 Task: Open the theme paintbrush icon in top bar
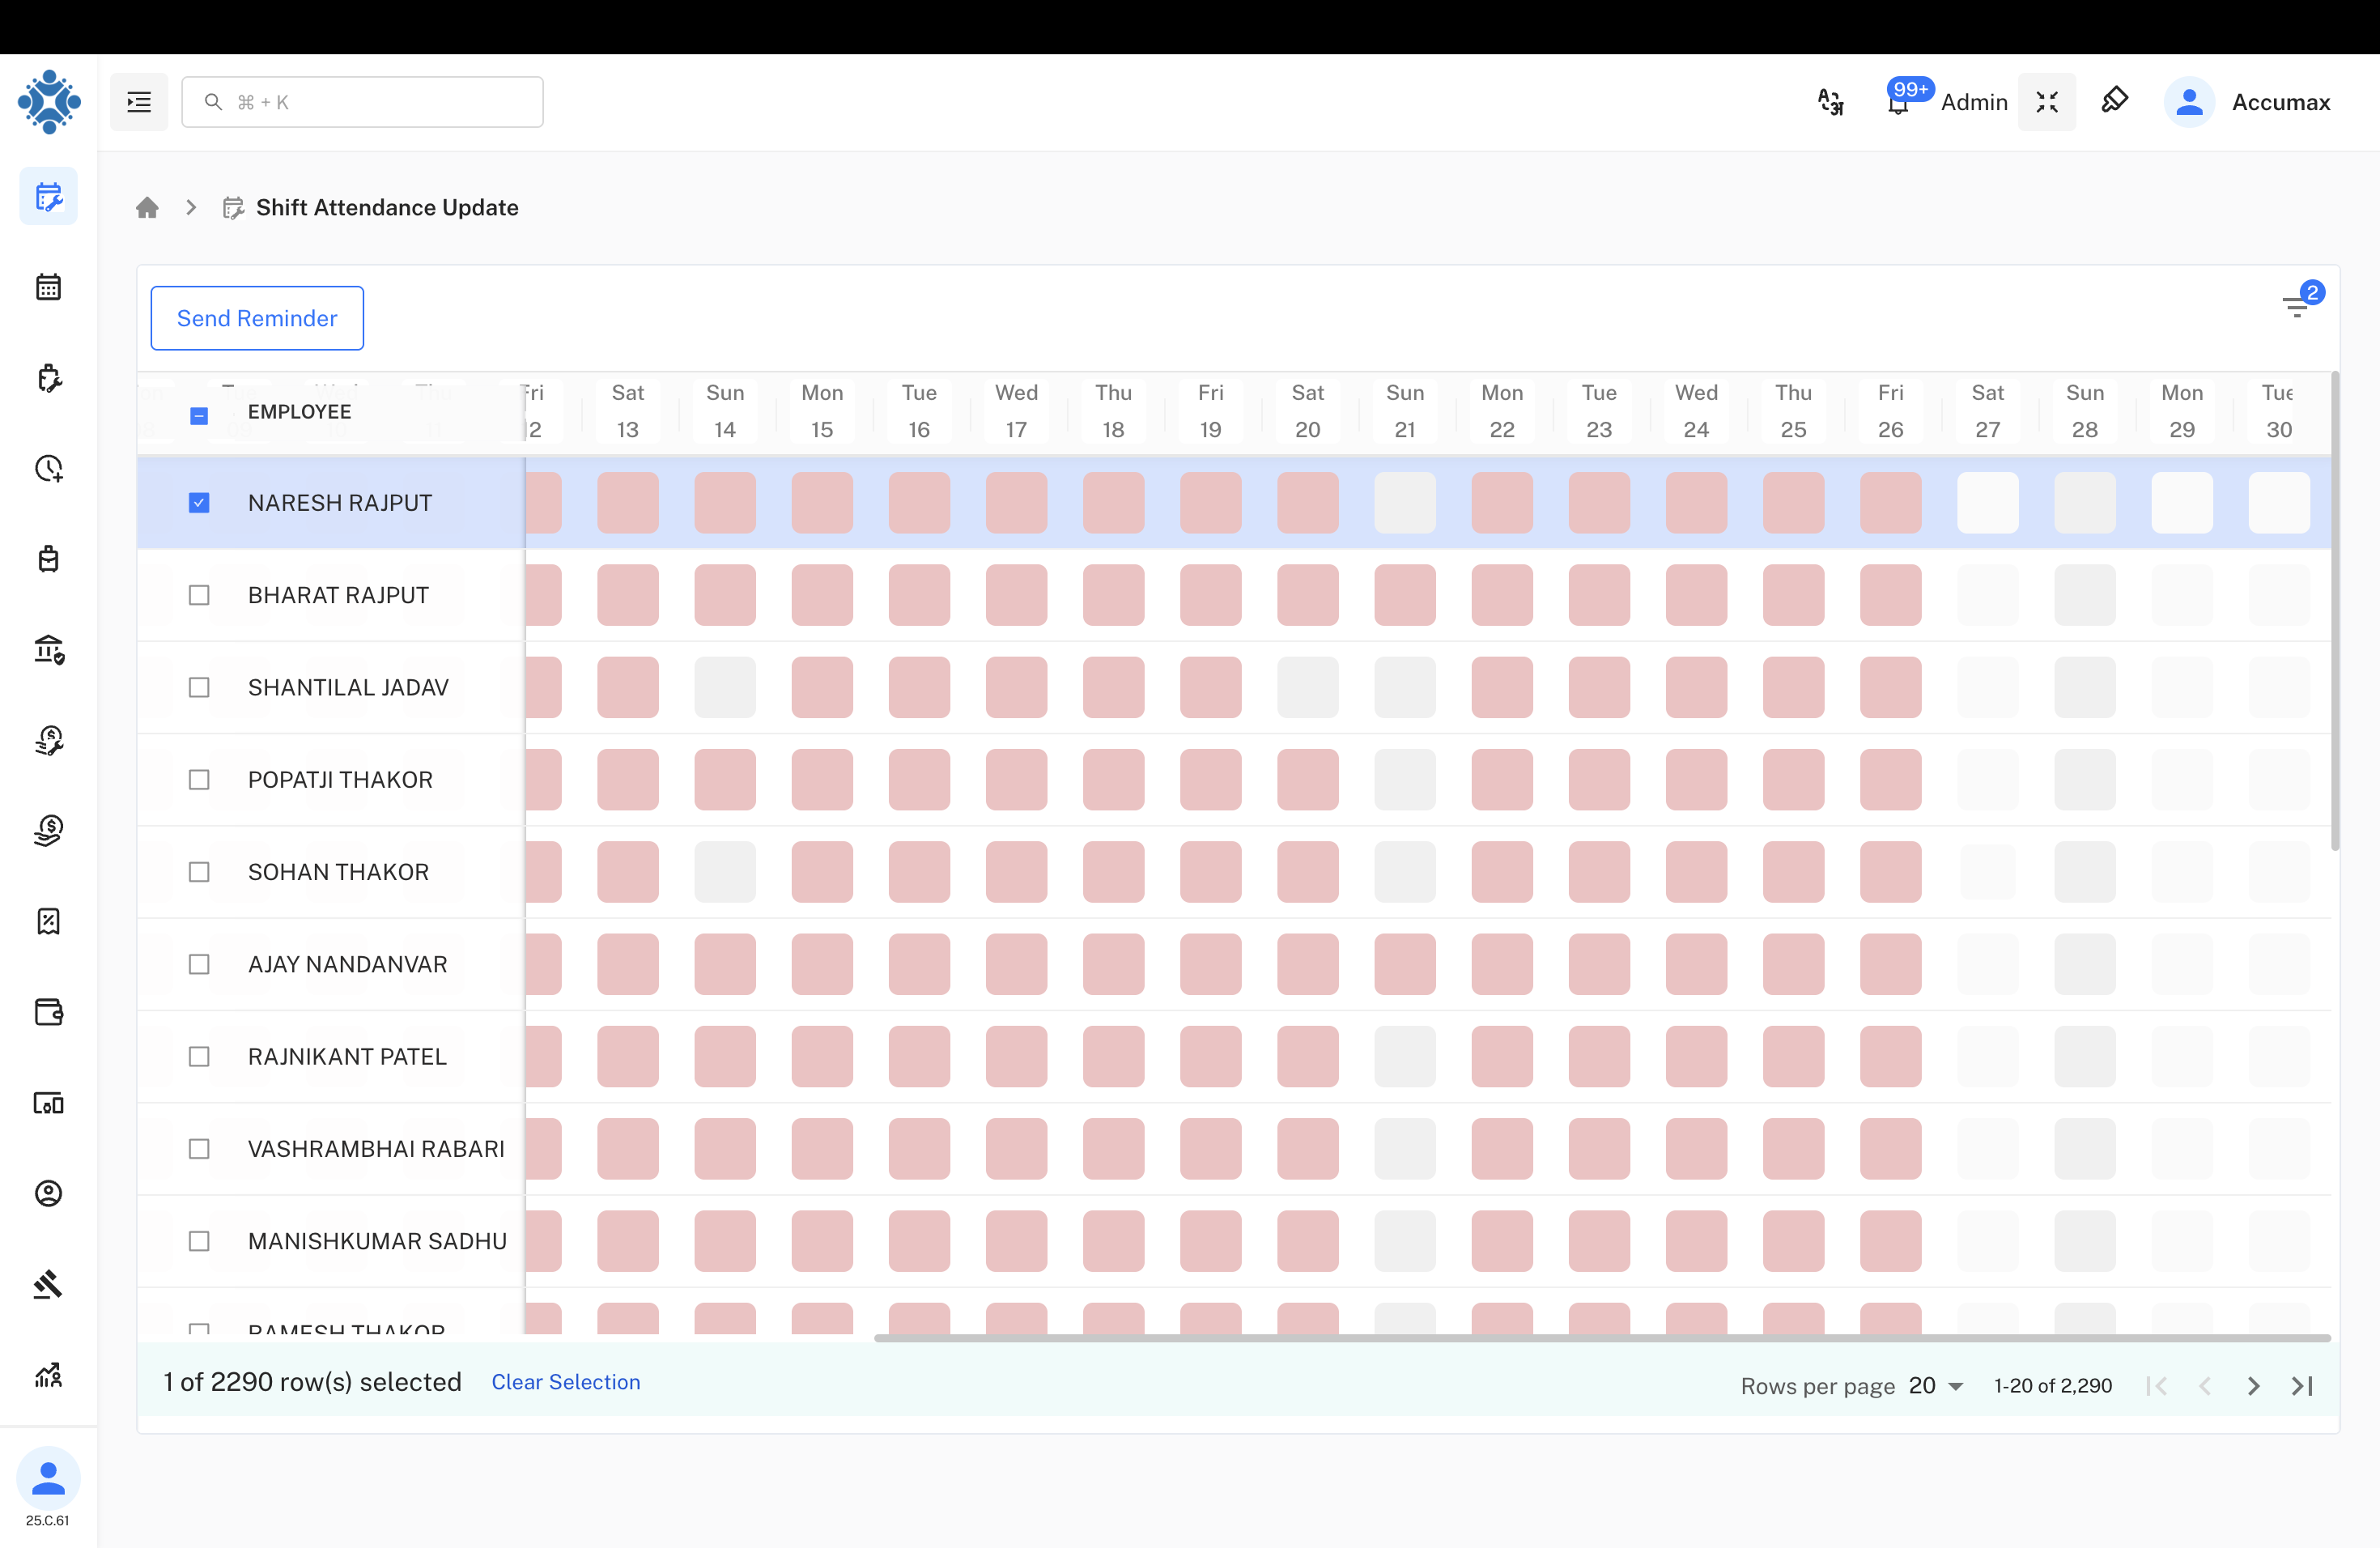(x=2115, y=100)
